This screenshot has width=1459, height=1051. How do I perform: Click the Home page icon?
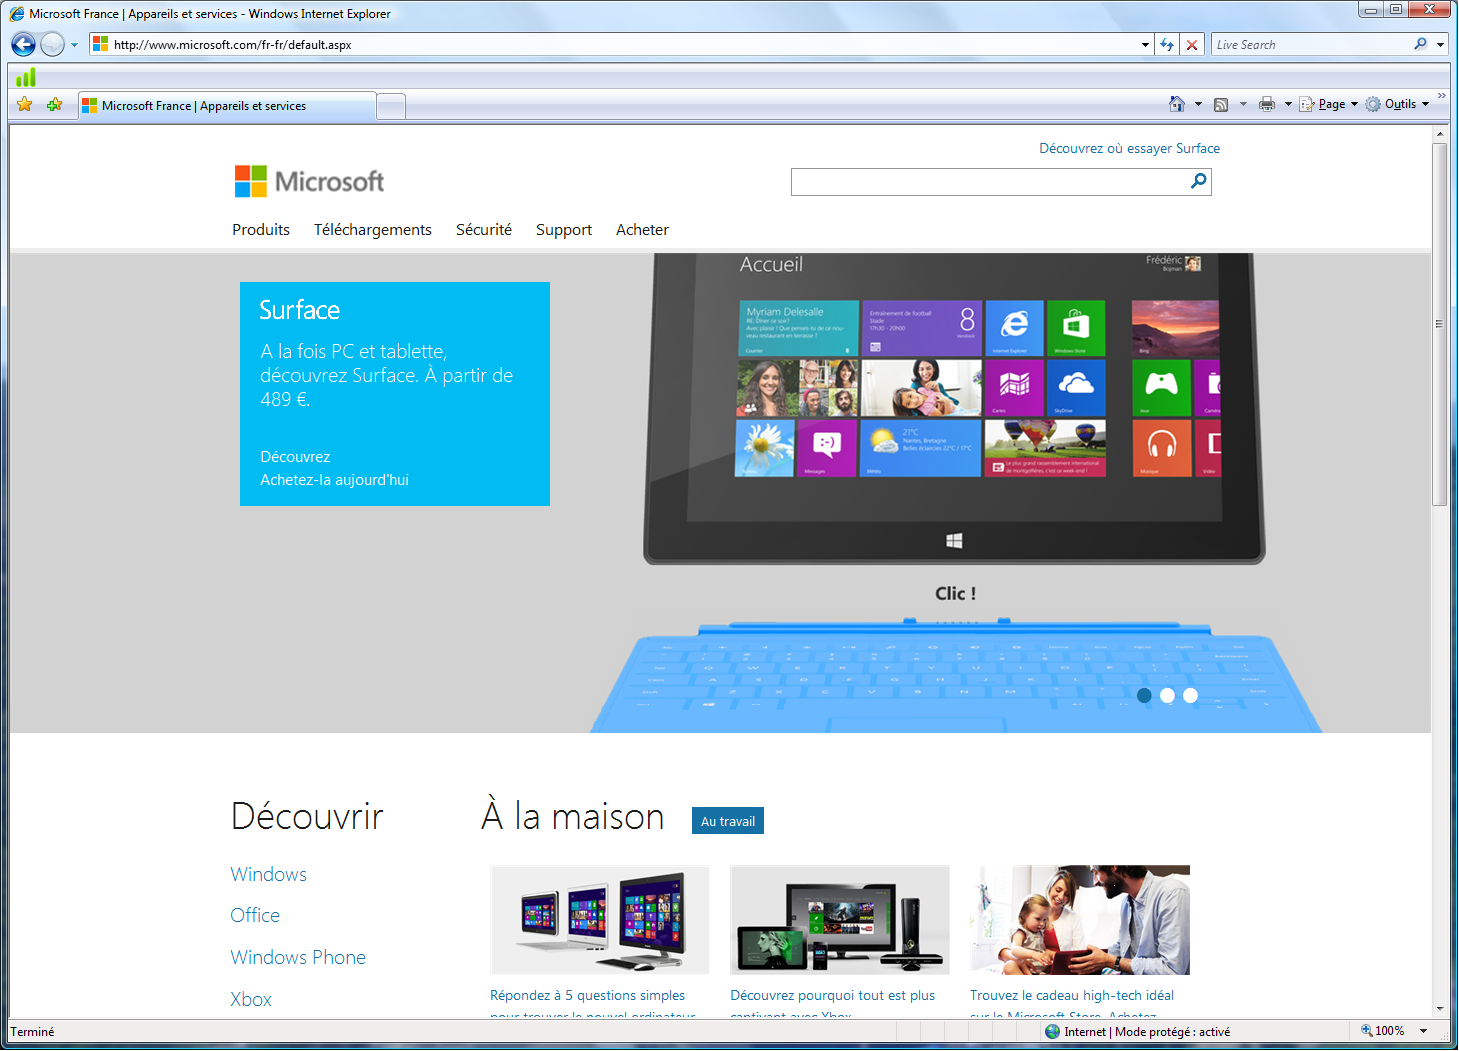[x=1177, y=104]
